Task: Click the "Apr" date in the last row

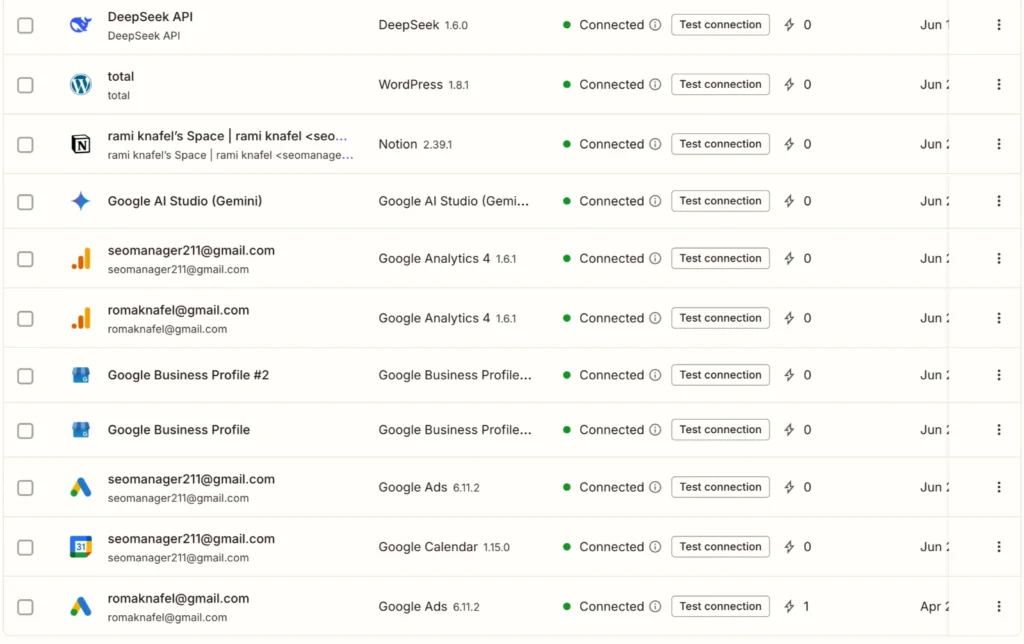Action: point(934,607)
